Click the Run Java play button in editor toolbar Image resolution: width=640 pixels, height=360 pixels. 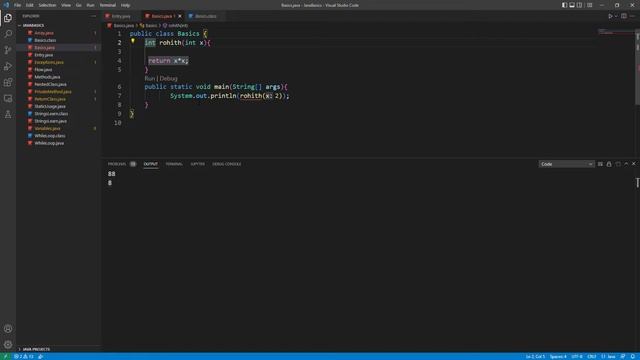click(610, 16)
